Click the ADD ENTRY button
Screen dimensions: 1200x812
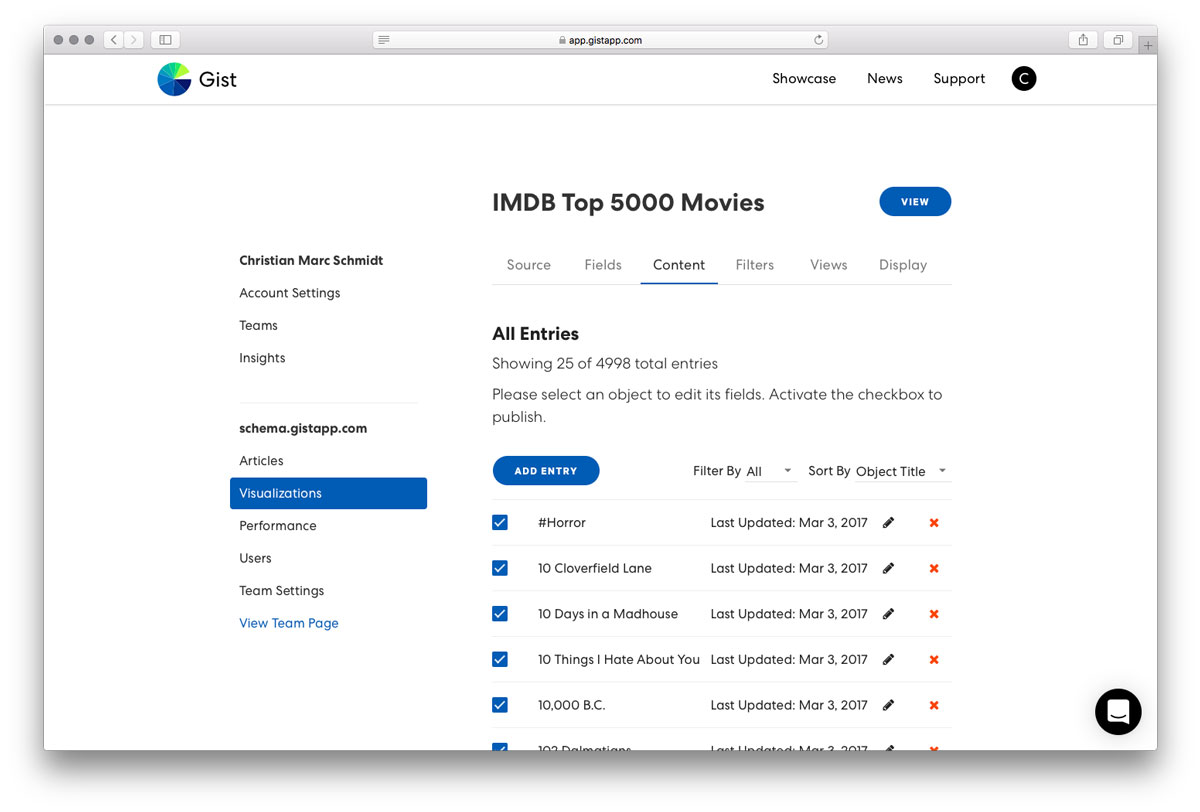point(546,471)
